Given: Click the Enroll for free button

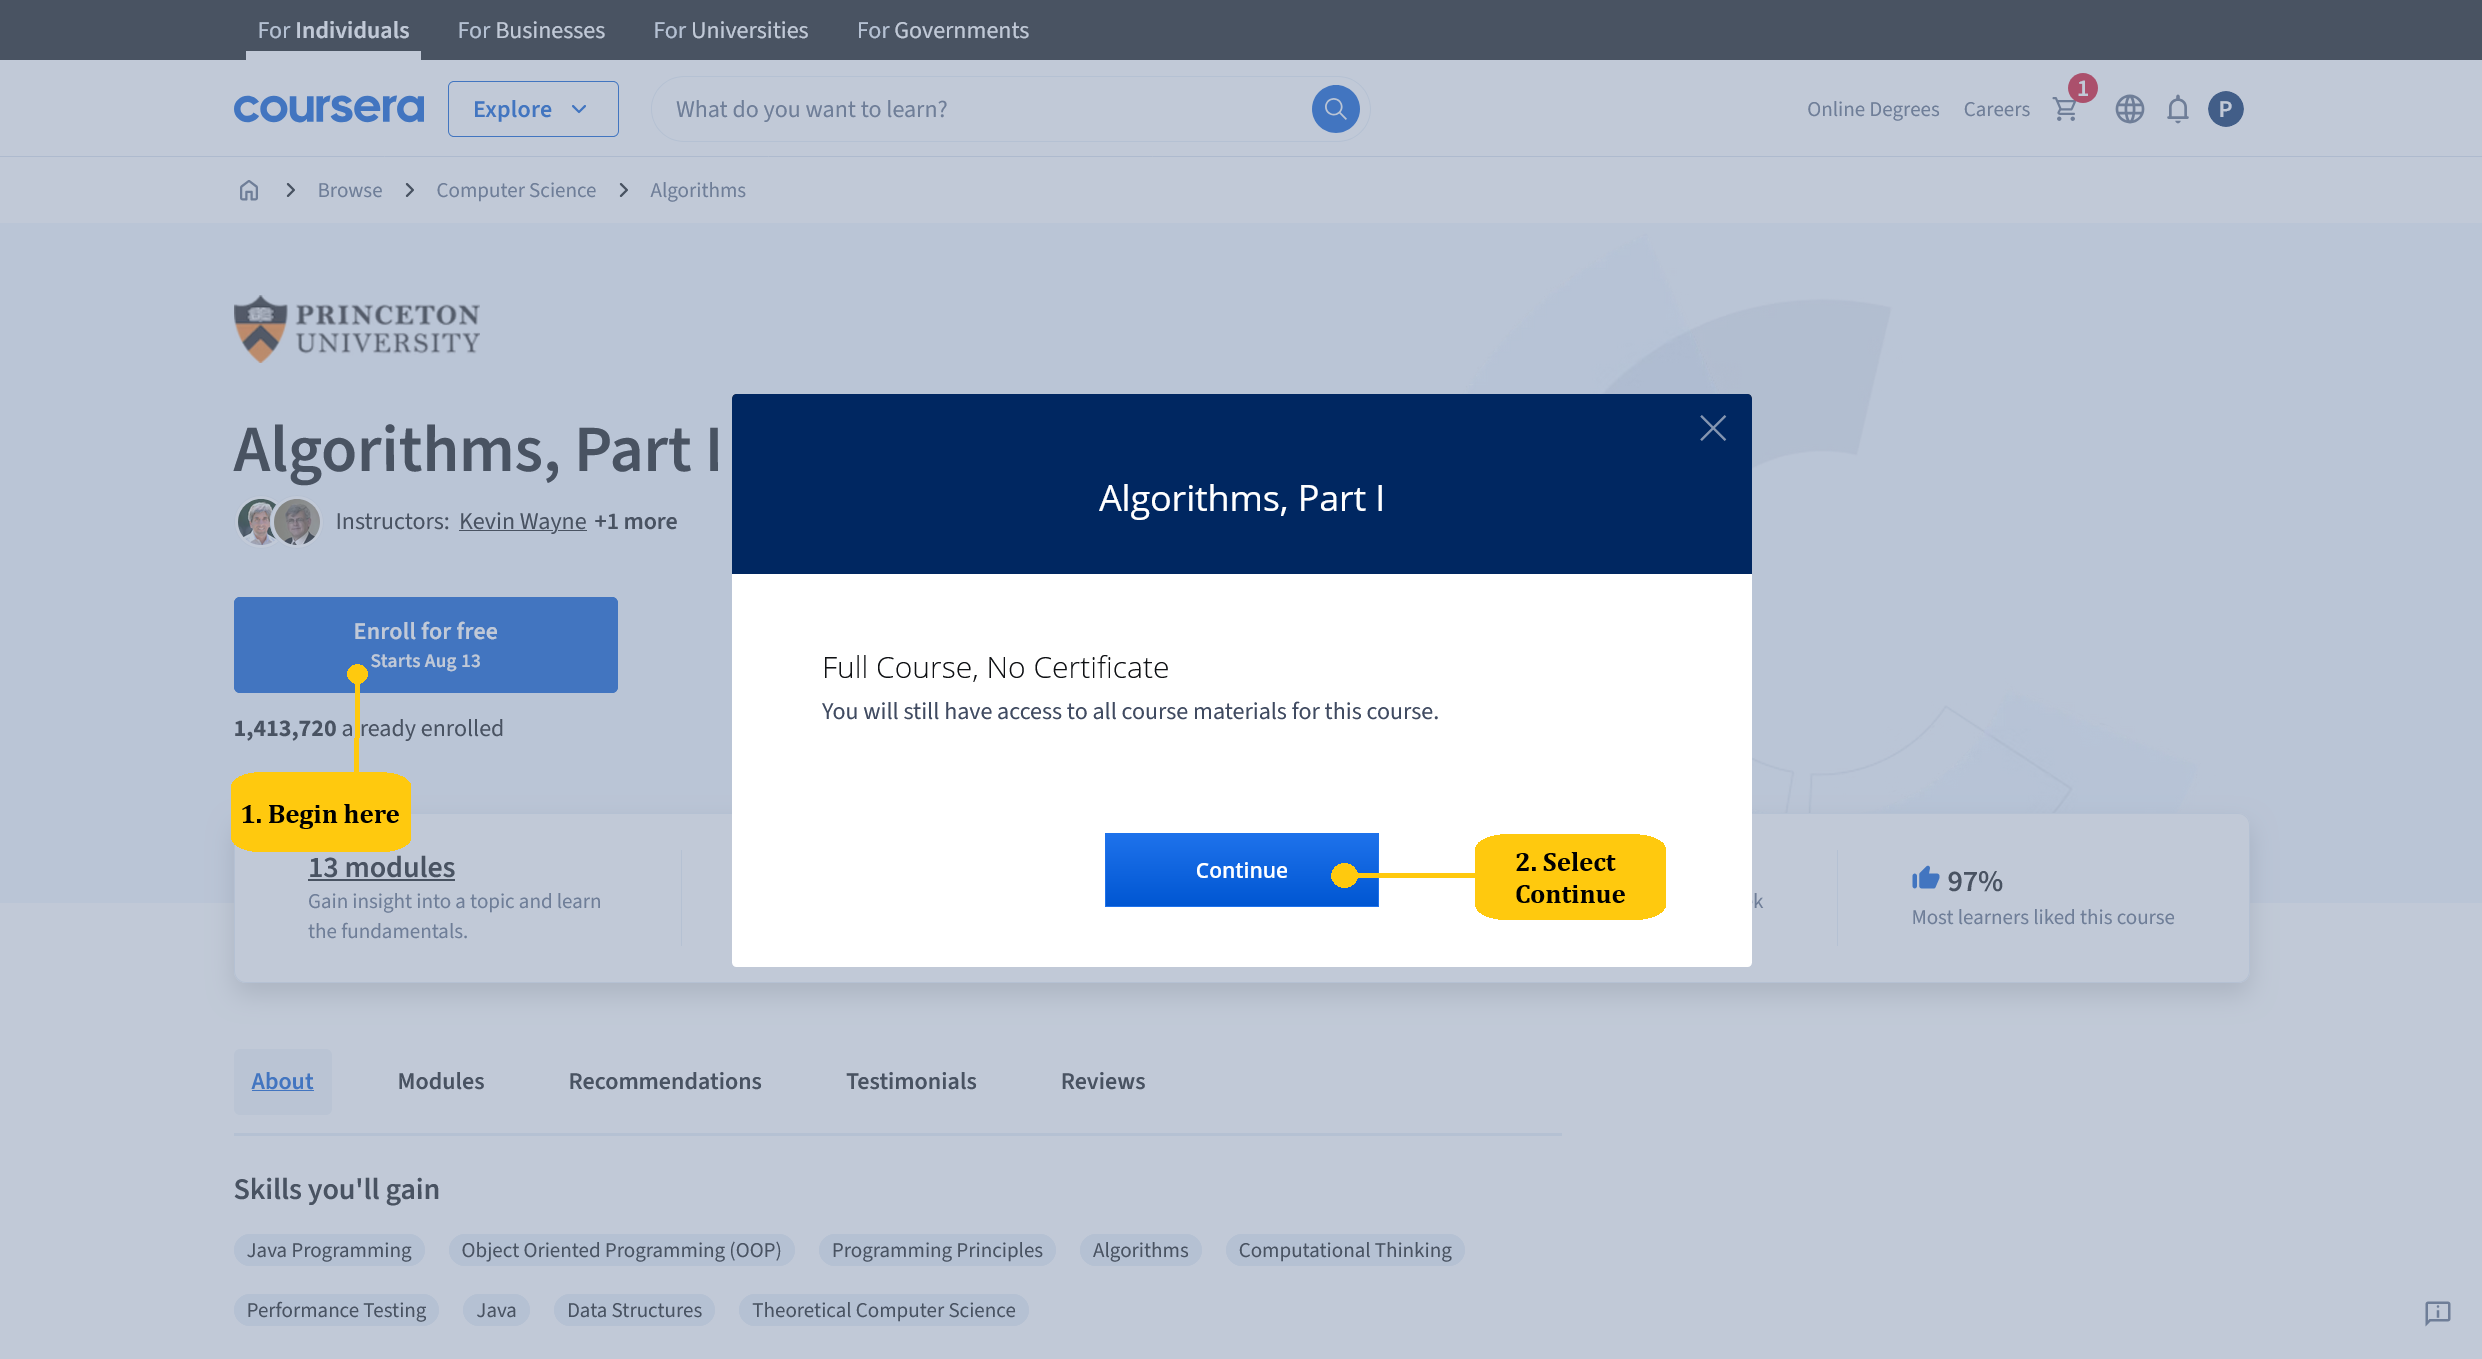Looking at the screenshot, I should pyautogui.click(x=426, y=645).
